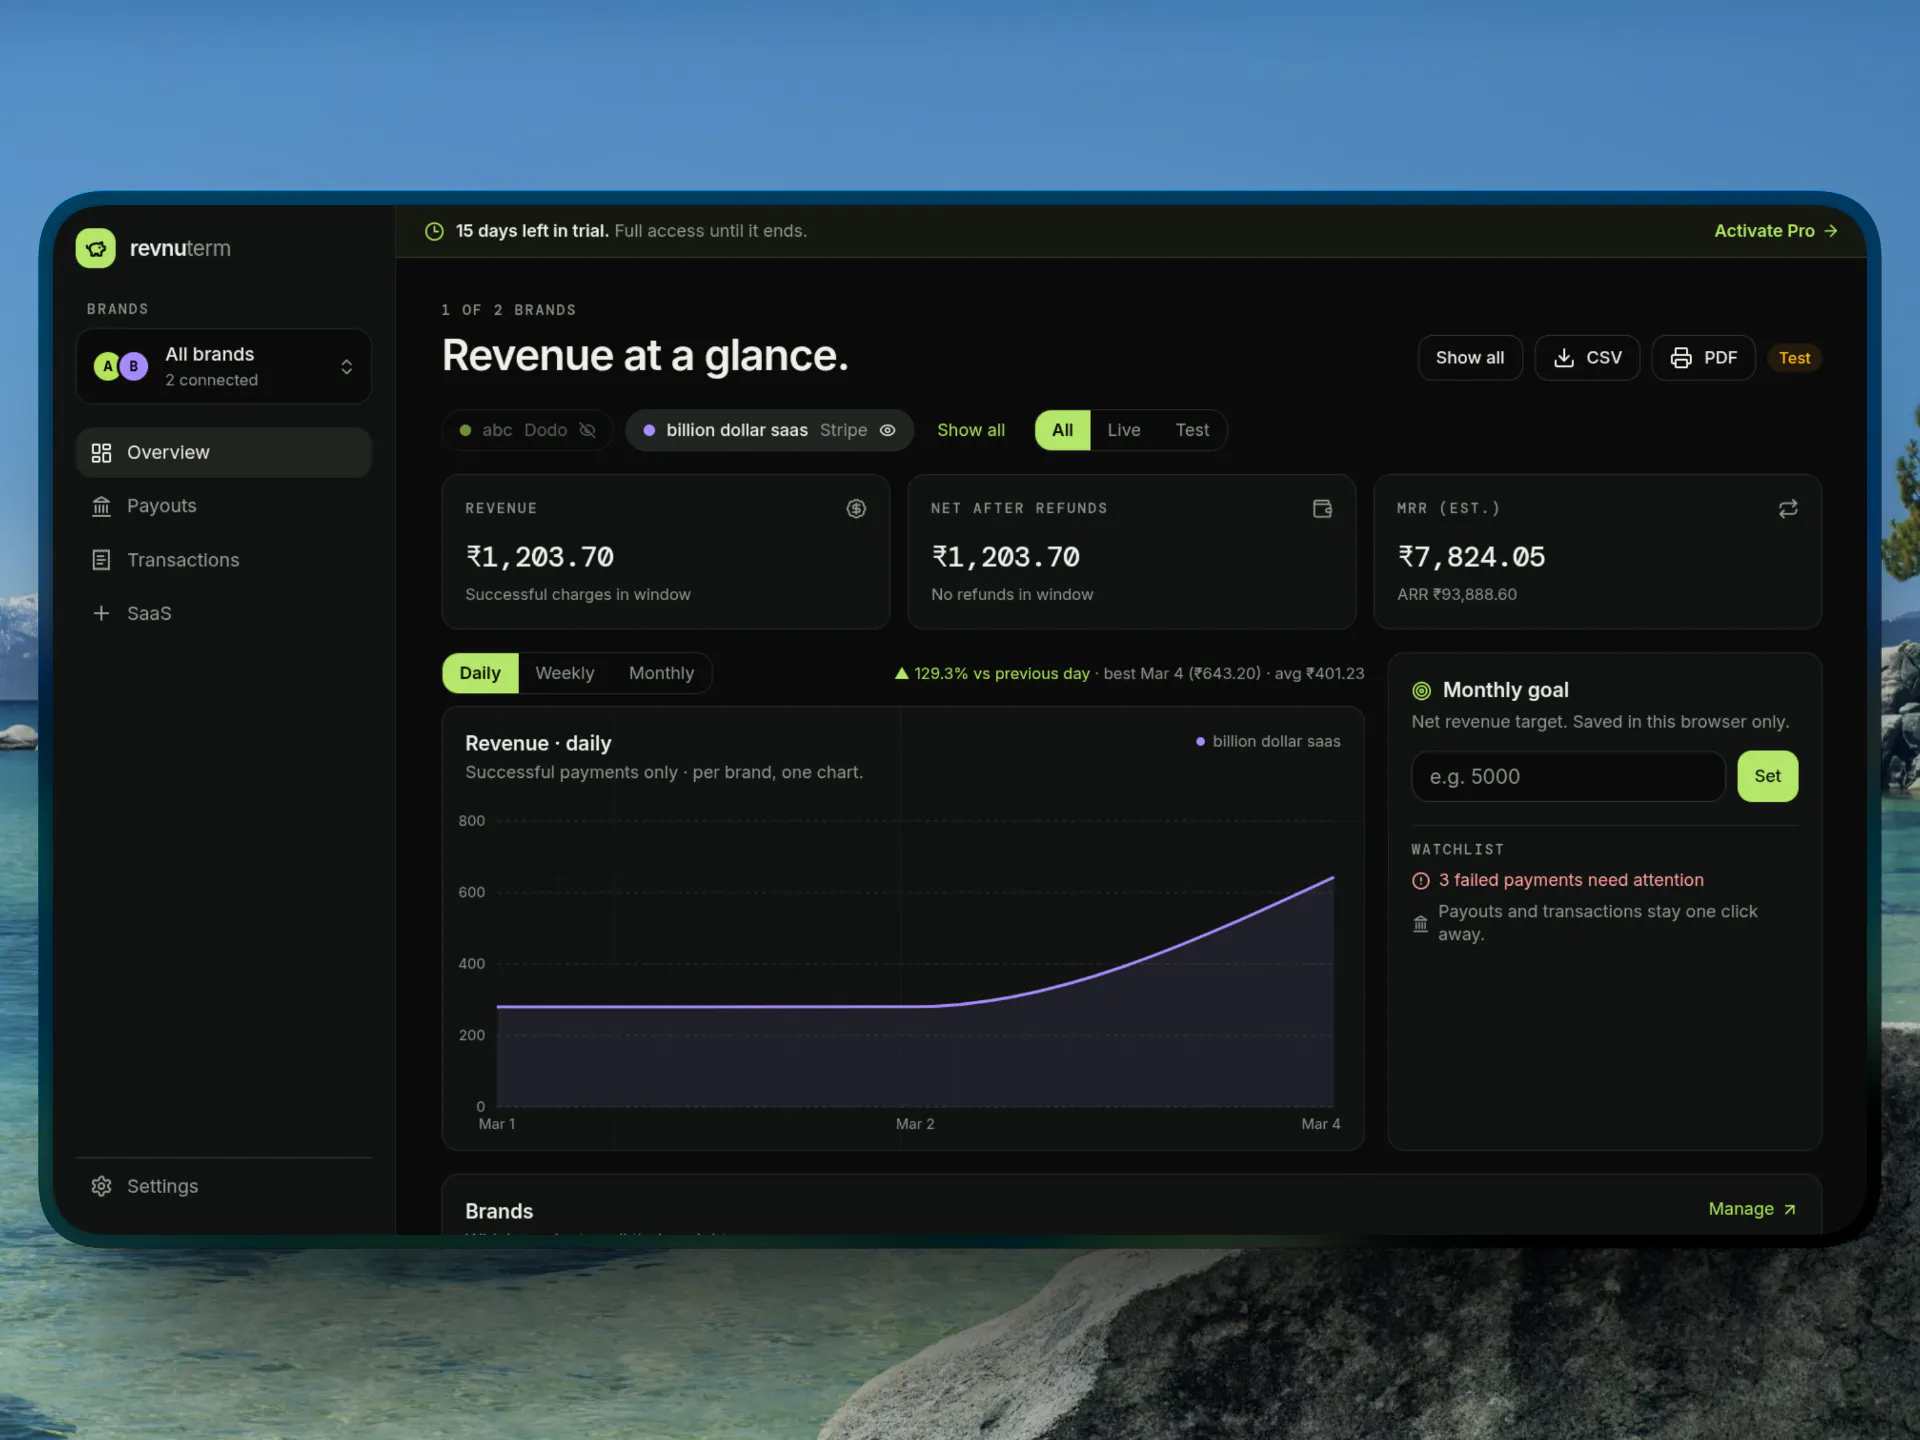The height and width of the screenshot is (1440, 1920).
Task: Open the Payouts page
Action: (x=223, y=507)
